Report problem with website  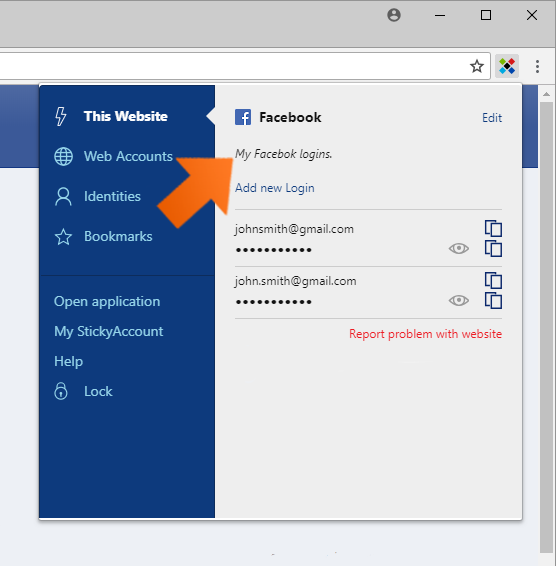(x=425, y=334)
